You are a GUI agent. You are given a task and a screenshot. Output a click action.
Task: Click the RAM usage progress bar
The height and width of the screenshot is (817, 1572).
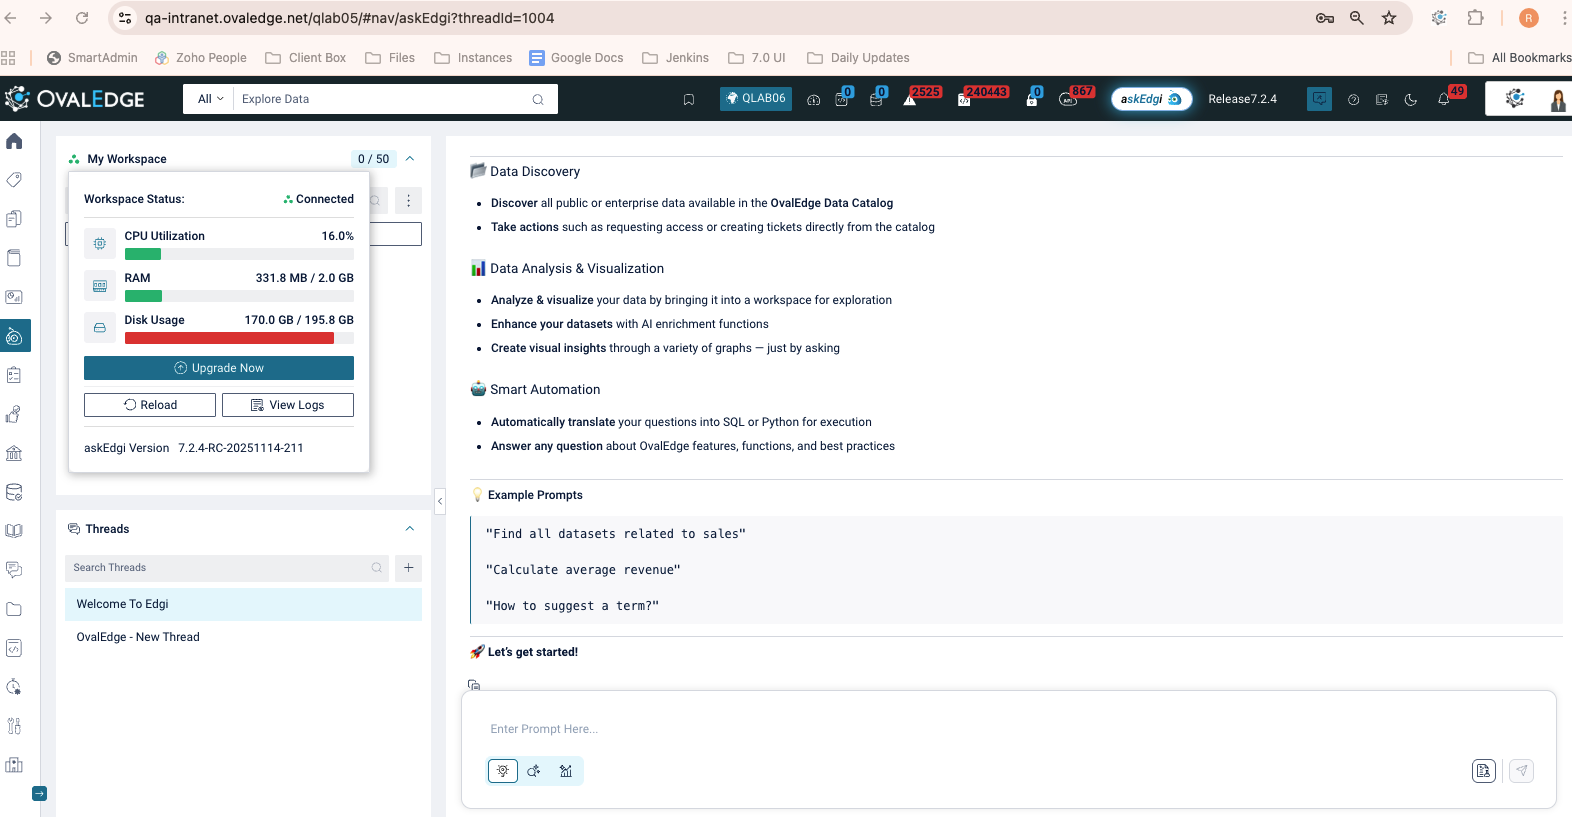239,296
